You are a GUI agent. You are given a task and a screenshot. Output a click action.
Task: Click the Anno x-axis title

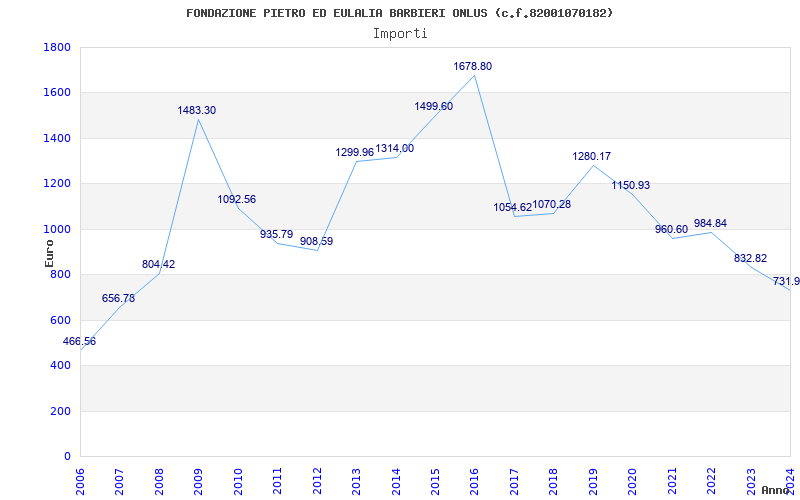coord(774,490)
